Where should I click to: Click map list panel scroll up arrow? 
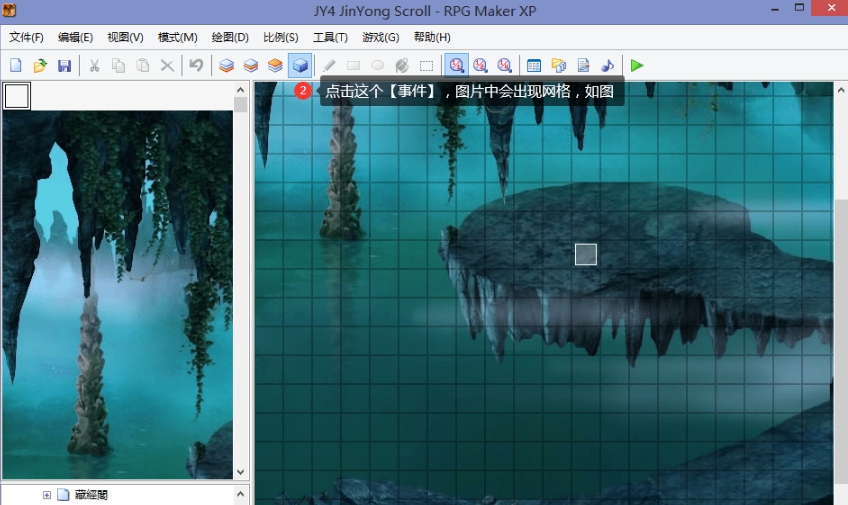point(241,493)
